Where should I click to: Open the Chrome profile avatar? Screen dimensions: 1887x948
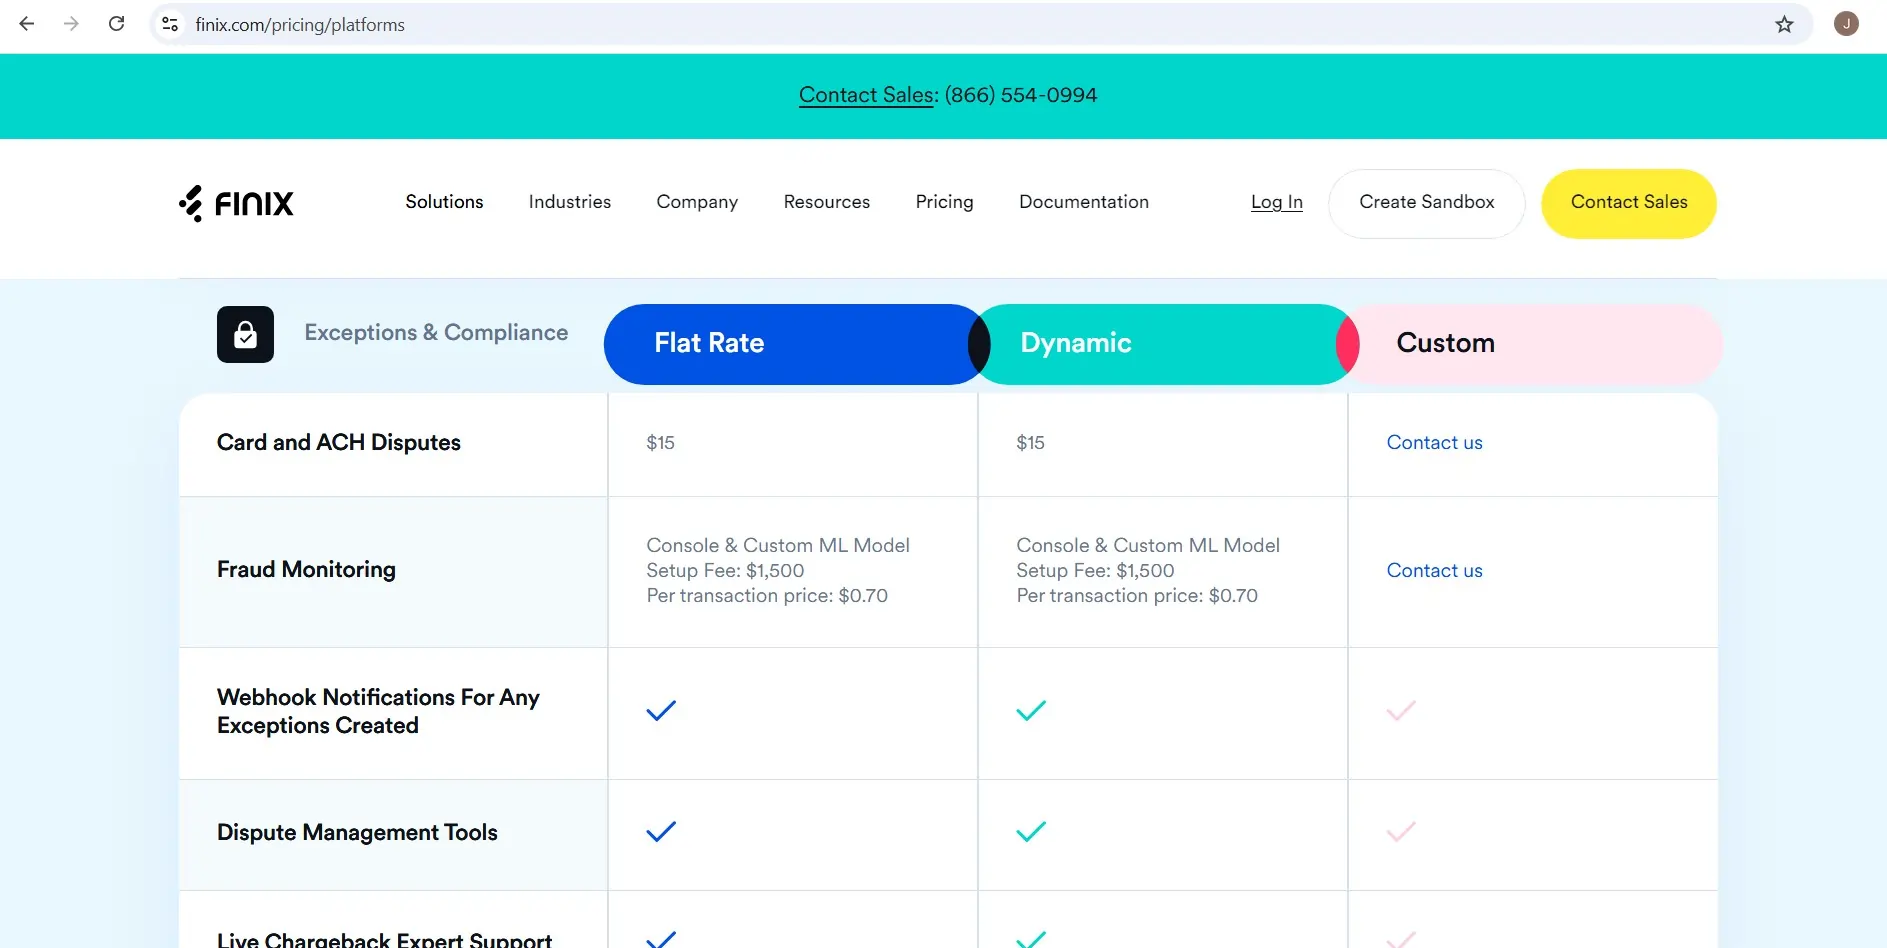(1845, 24)
